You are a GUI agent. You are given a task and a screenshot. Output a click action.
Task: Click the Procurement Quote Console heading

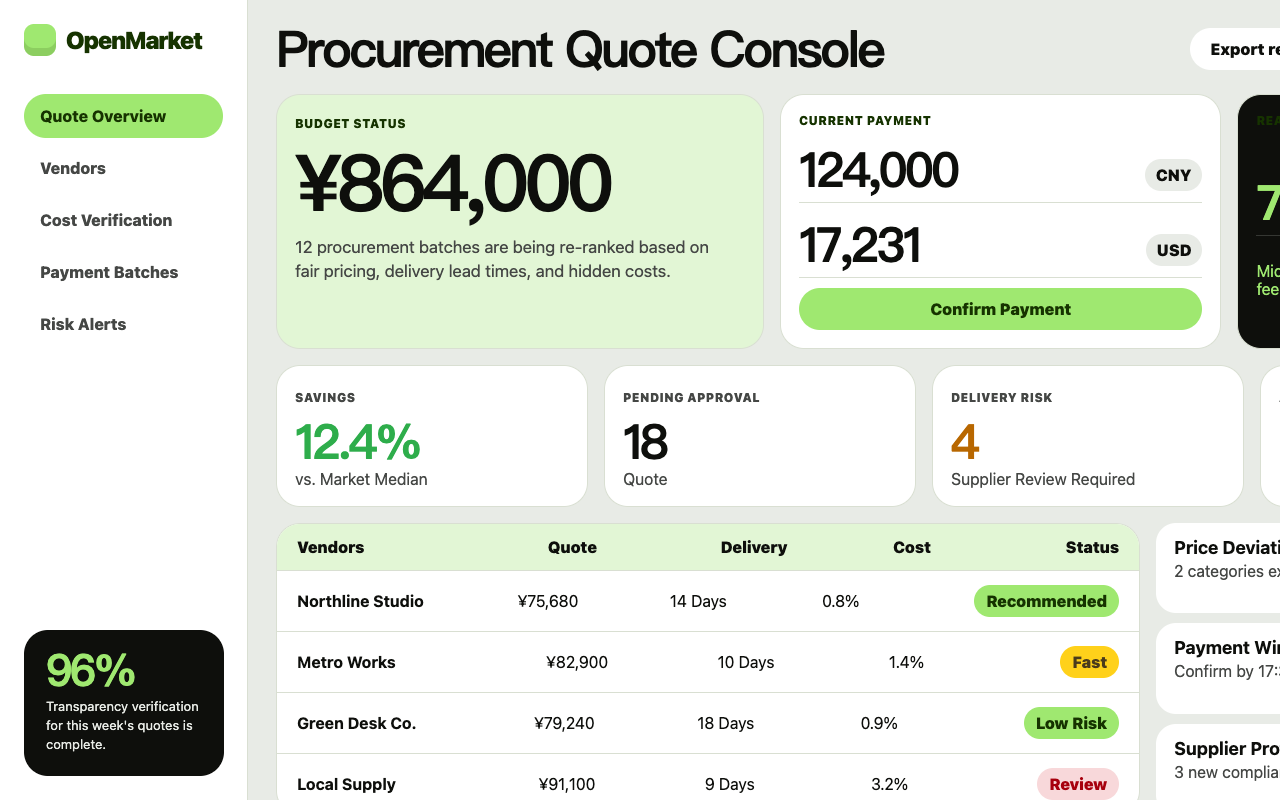(x=581, y=49)
